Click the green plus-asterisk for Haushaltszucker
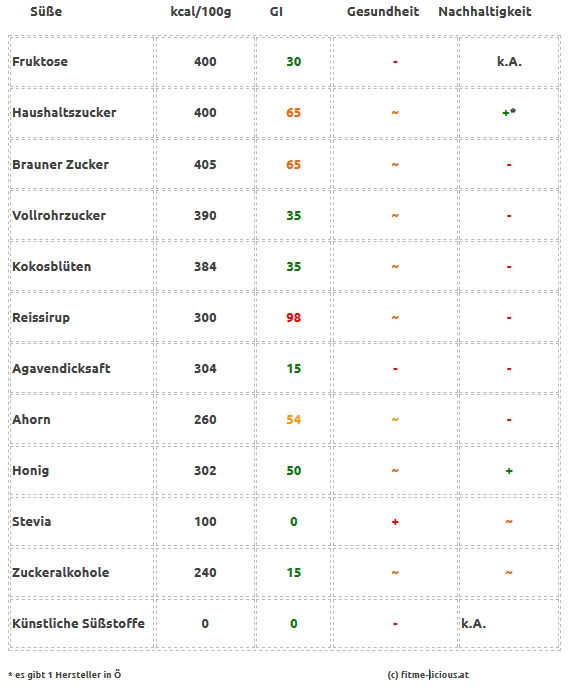Viewport: 568px width, 688px height. (509, 113)
